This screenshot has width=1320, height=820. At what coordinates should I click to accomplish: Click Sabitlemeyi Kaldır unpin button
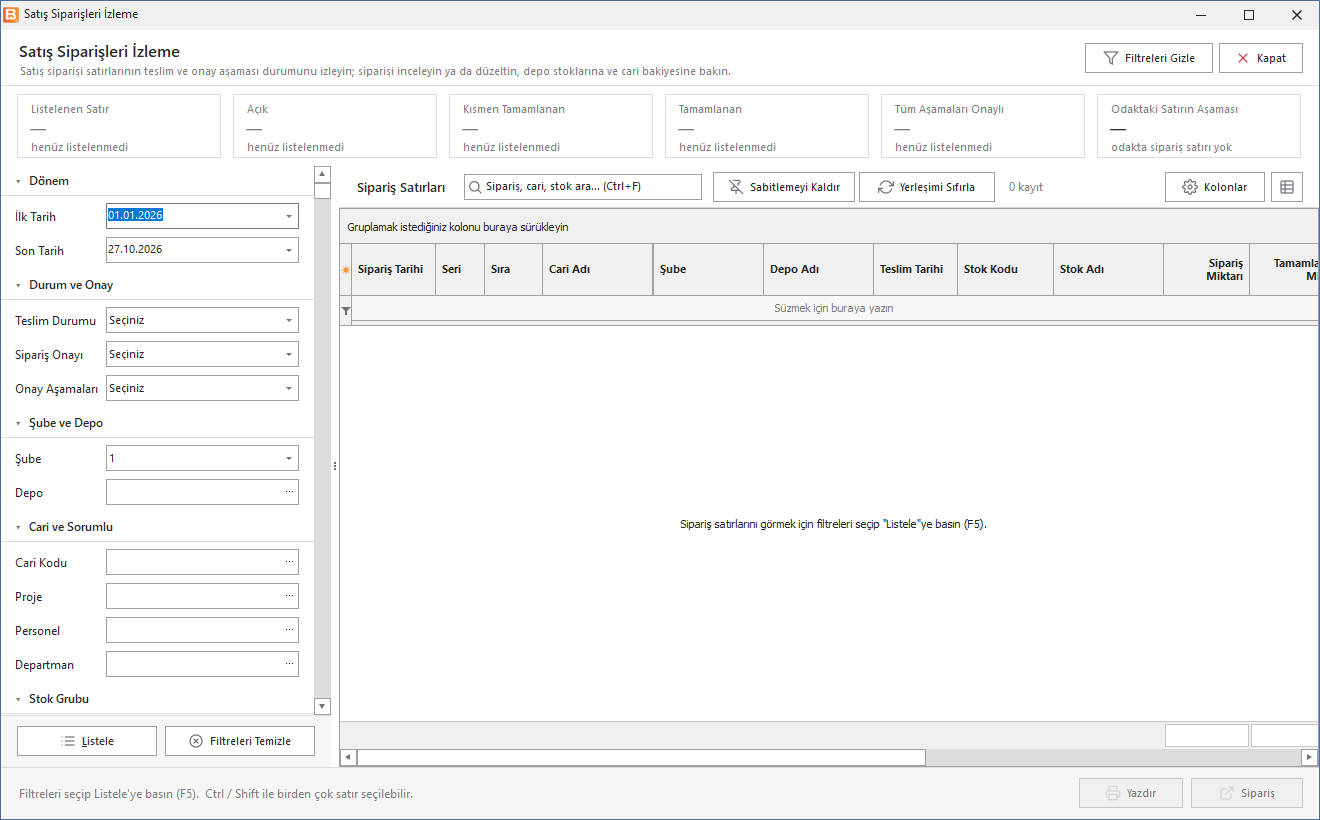[x=784, y=187]
